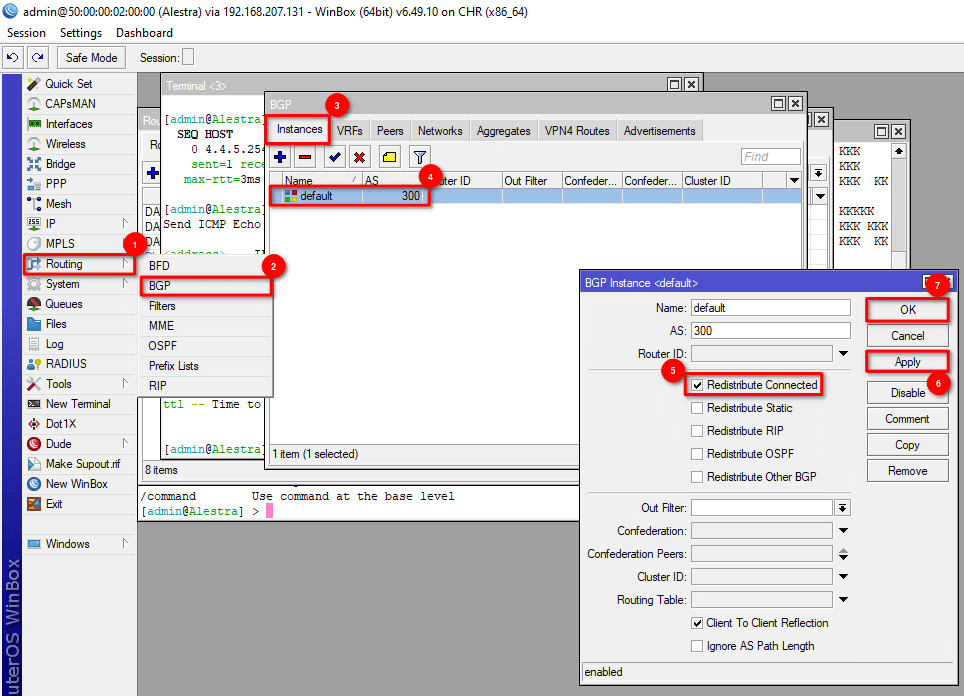Image resolution: width=964 pixels, height=696 pixels.
Task: Toggle the Ignore AS Path Length checkbox
Action: [697, 646]
